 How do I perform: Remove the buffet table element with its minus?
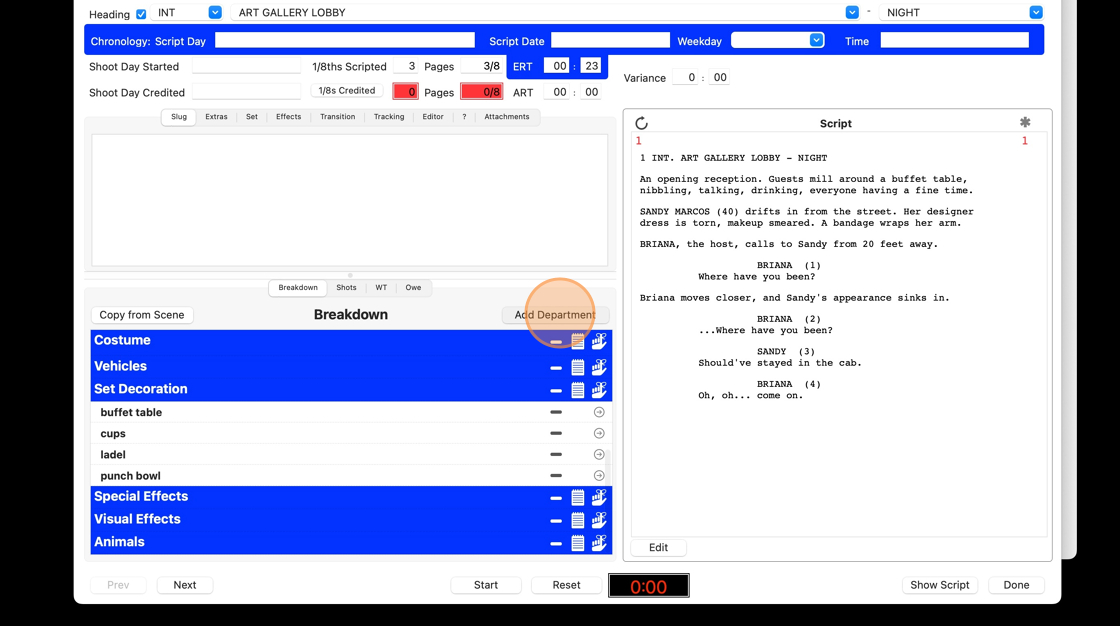pos(556,412)
